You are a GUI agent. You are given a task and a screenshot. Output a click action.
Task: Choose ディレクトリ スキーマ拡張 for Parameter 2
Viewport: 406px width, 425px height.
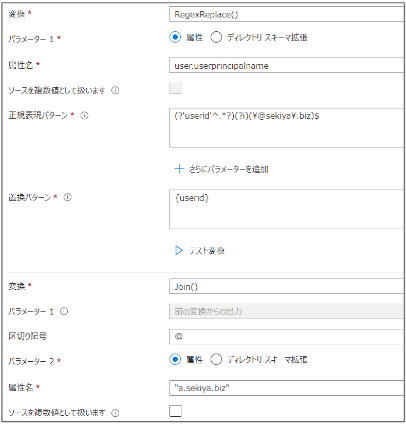click(216, 360)
